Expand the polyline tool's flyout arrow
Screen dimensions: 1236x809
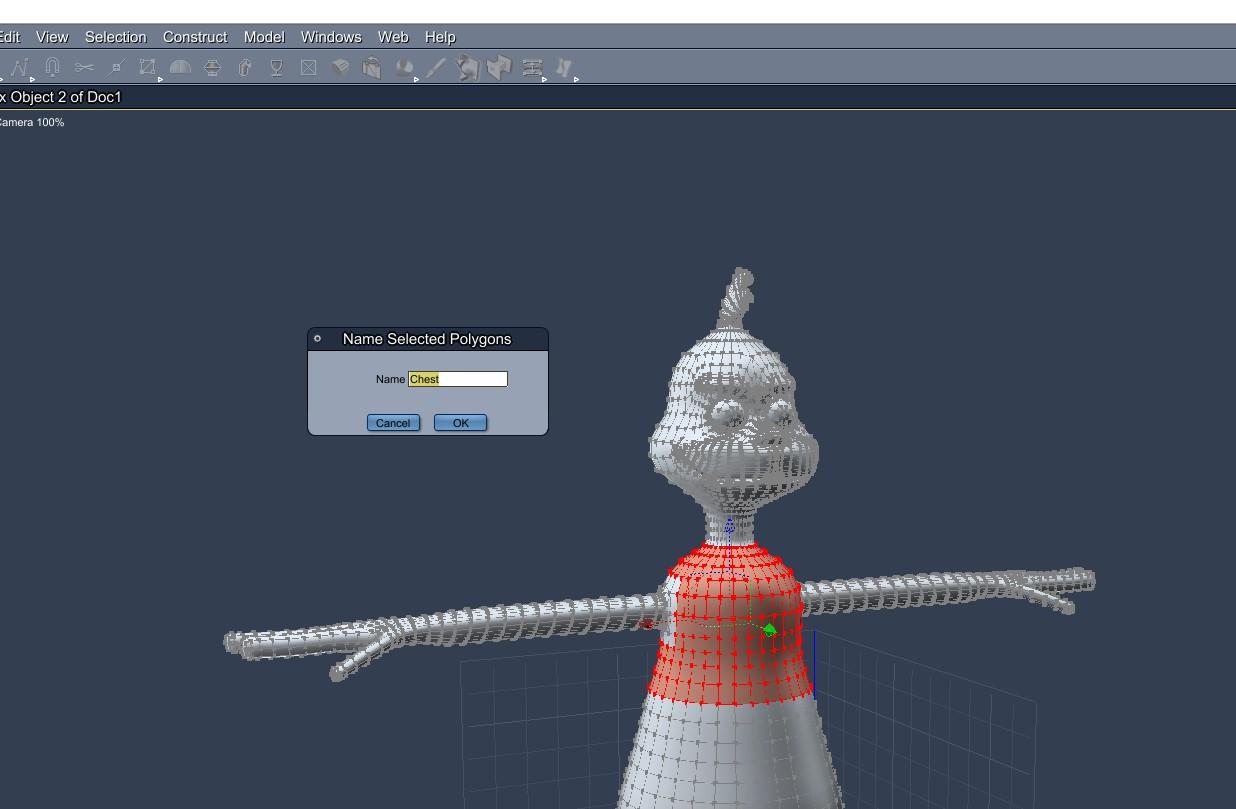(32, 79)
